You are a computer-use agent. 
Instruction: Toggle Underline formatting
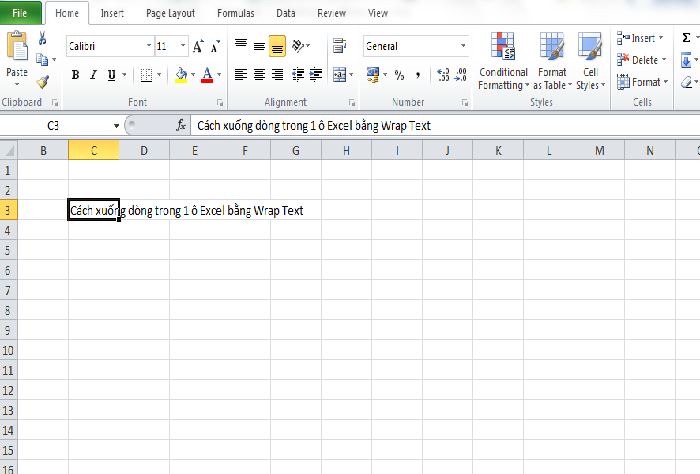112,75
